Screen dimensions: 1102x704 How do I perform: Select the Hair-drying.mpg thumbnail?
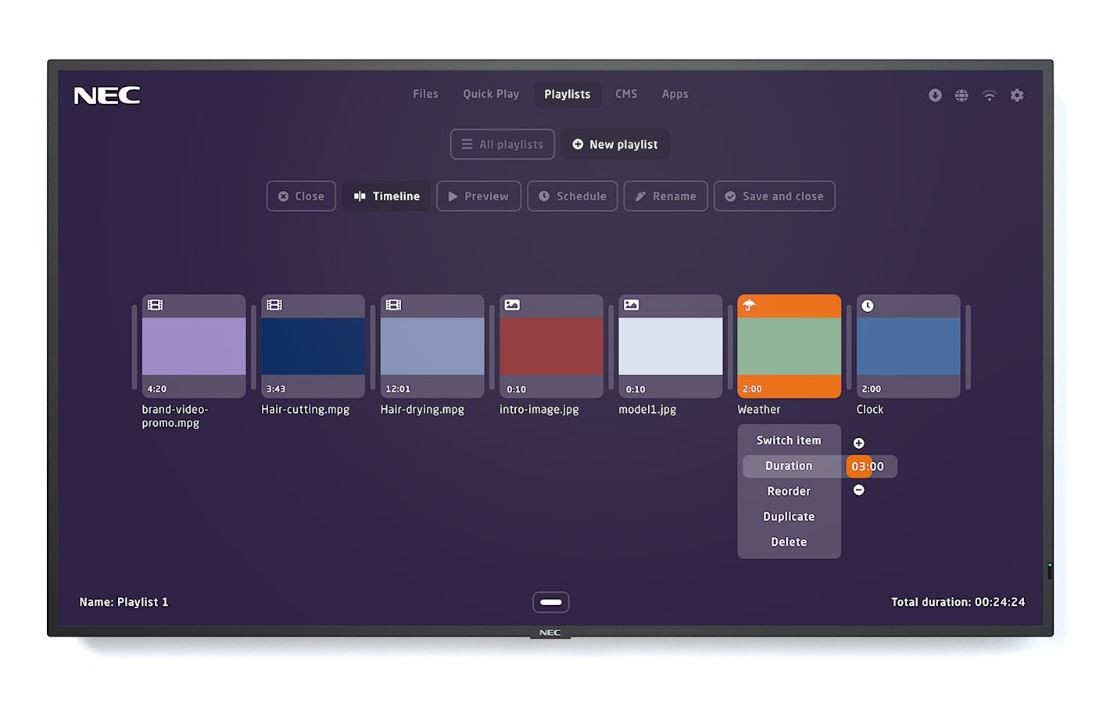[432, 346]
